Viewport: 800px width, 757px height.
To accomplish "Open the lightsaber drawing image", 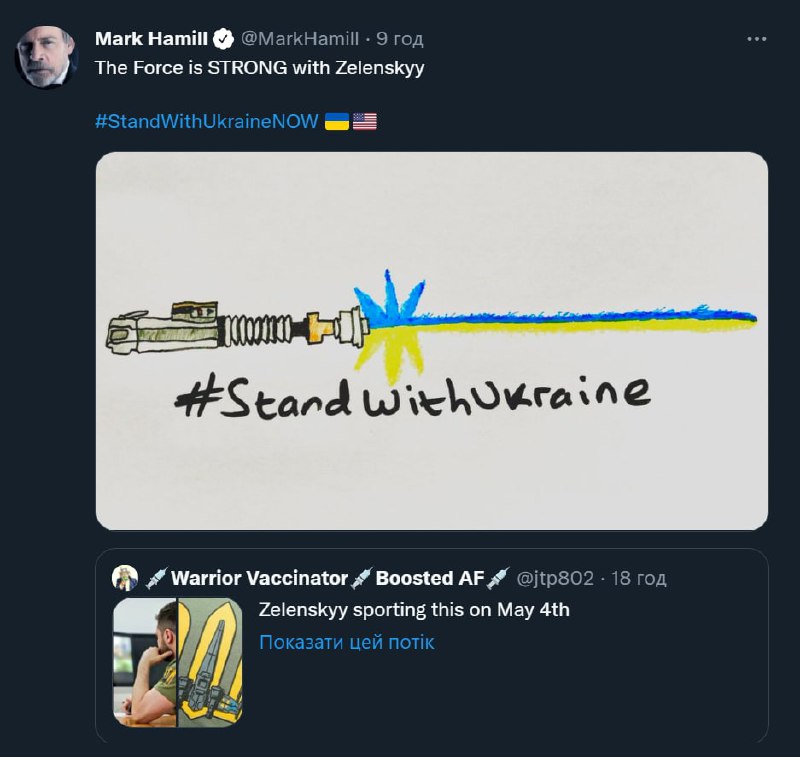I will coord(432,341).
